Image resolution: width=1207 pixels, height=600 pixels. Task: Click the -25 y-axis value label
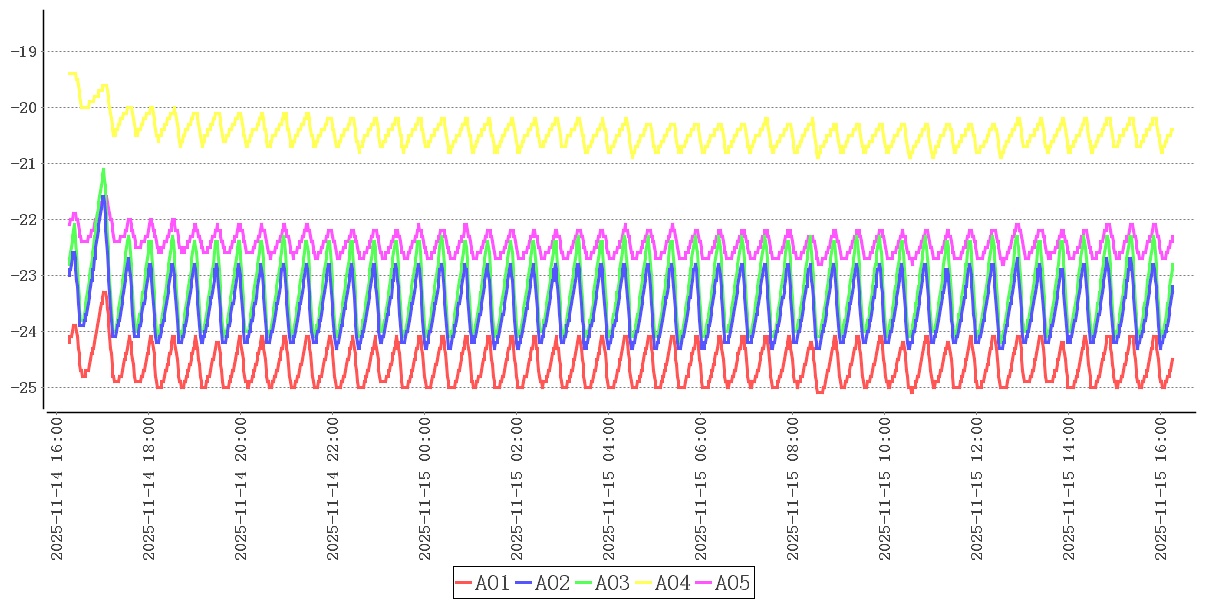[22, 387]
